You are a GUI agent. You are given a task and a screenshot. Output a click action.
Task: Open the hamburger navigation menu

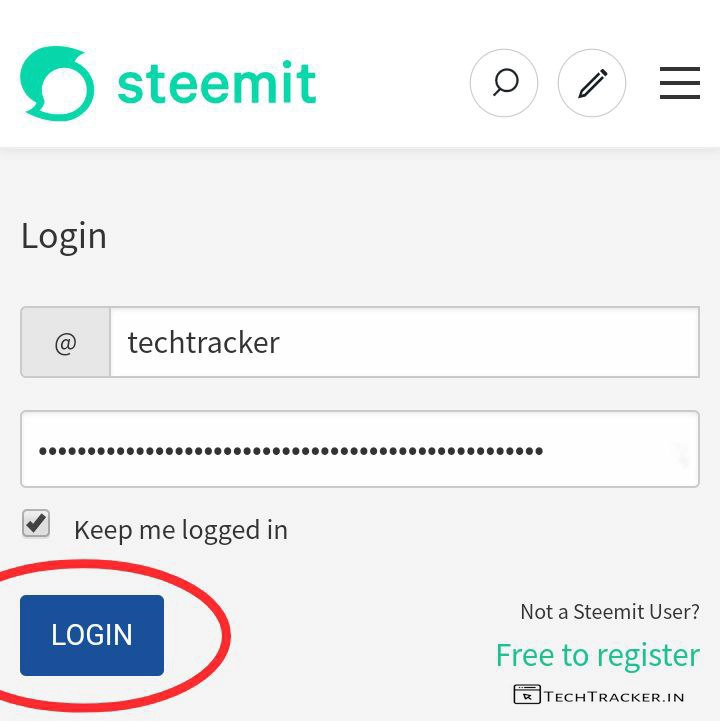(x=679, y=84)
